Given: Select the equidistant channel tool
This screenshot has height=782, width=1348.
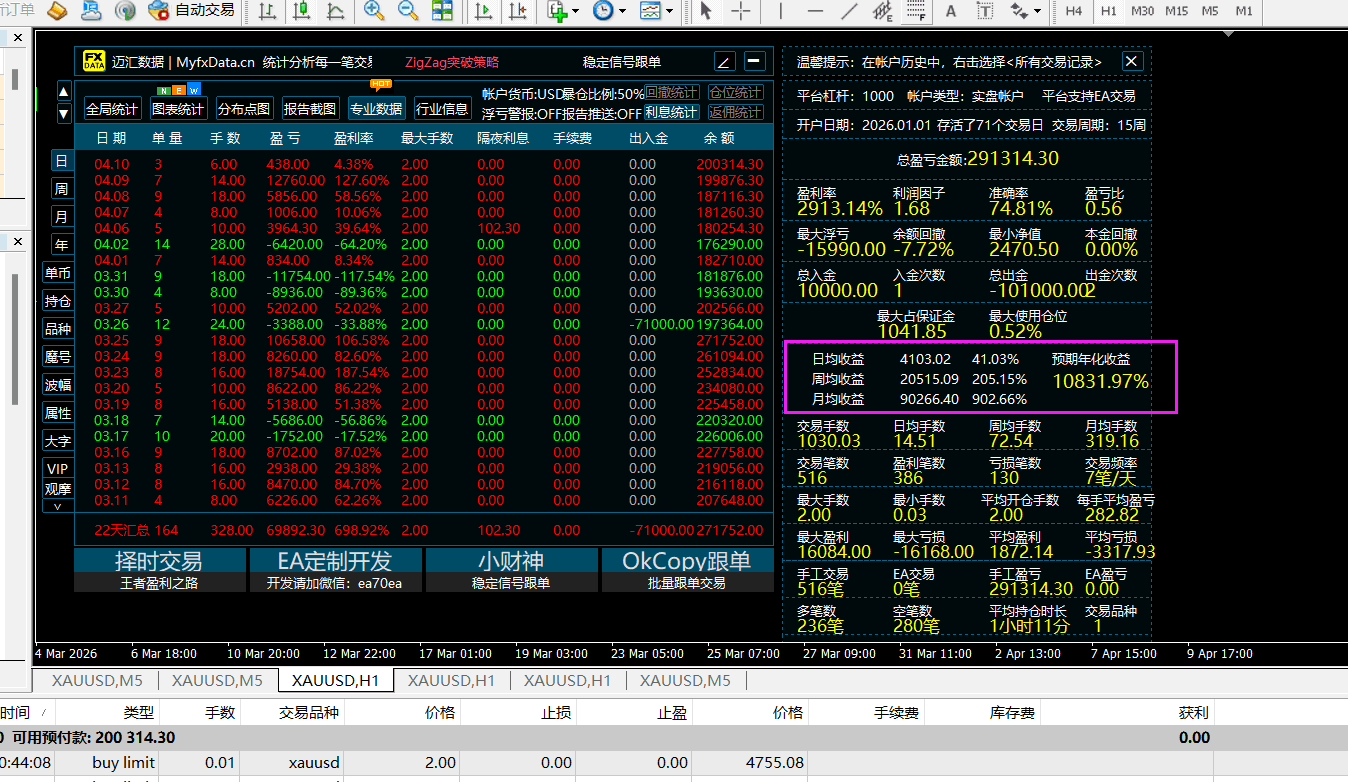Looking at the screenshot, I should point(883,11).
